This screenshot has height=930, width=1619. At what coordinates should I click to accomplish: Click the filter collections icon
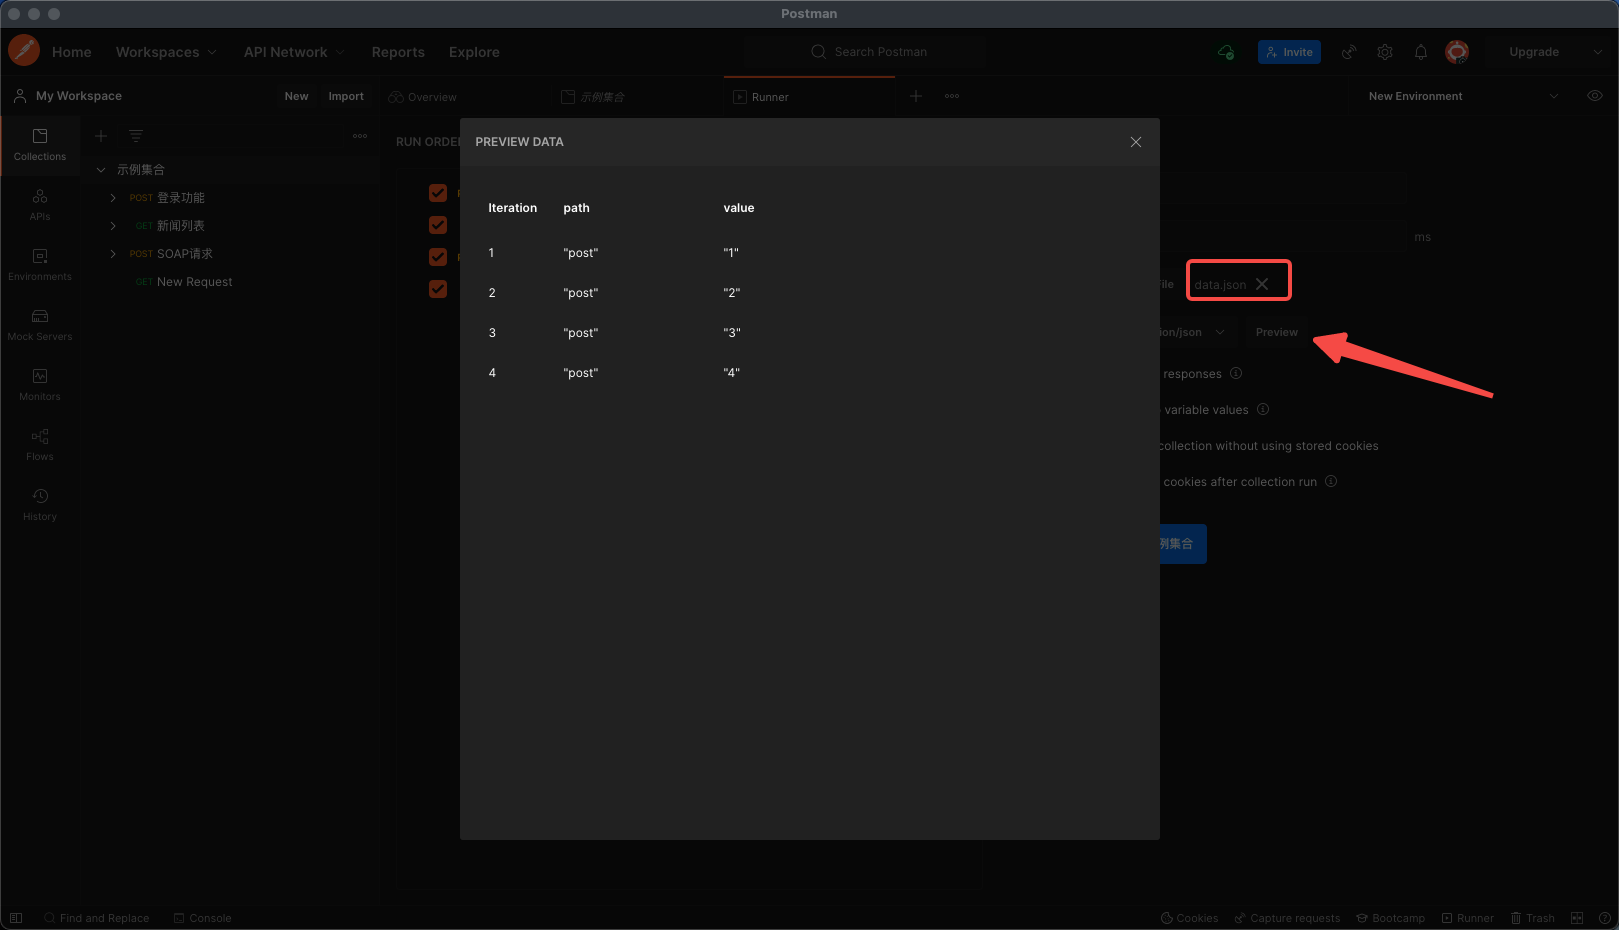point(136,136)
